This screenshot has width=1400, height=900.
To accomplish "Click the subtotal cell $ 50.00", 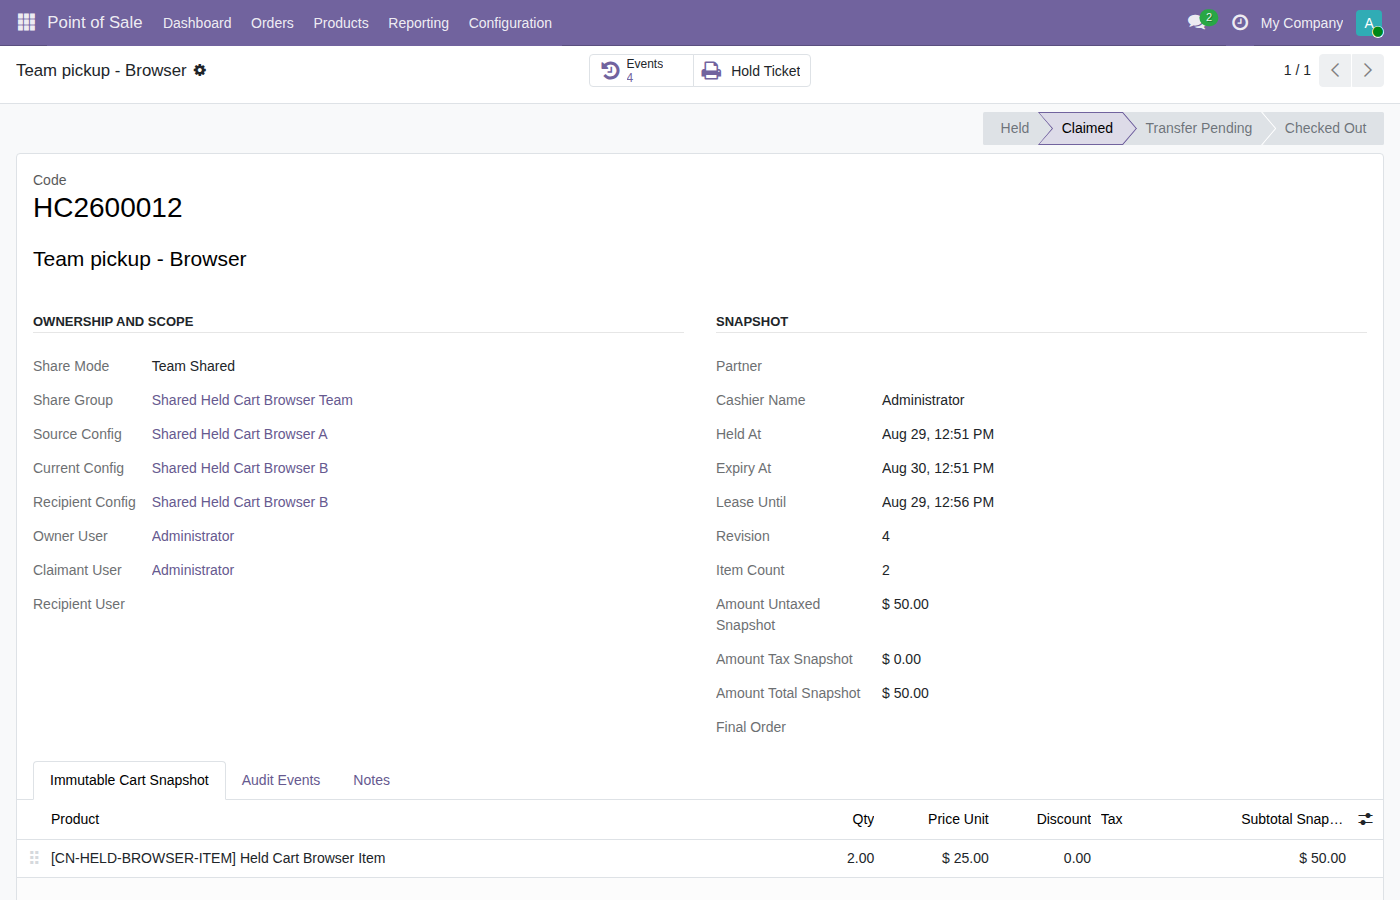I will (1322, 858).
